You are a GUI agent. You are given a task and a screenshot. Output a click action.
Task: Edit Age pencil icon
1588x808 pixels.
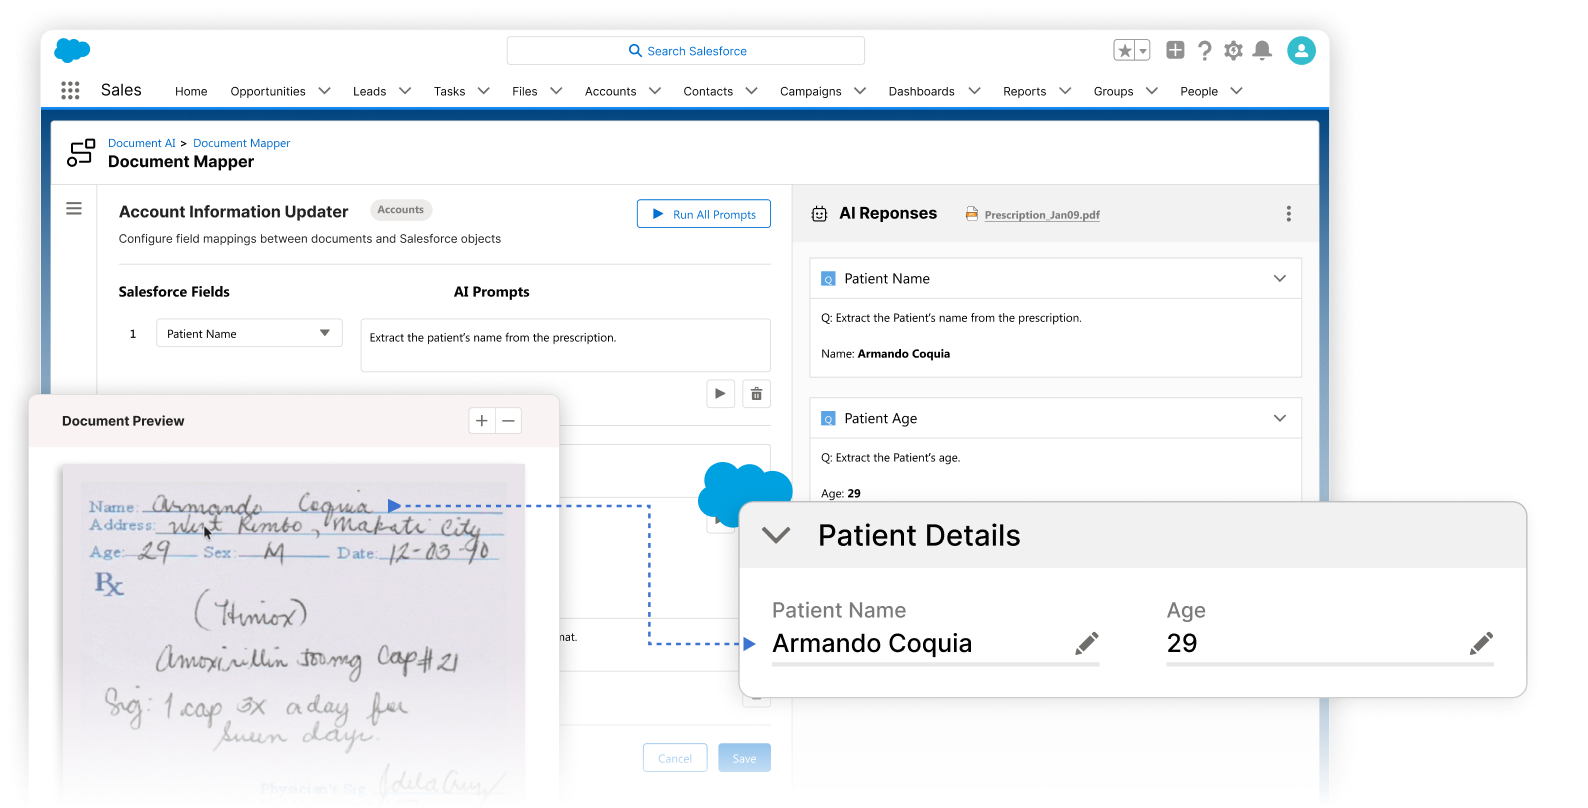(1481, 644)
